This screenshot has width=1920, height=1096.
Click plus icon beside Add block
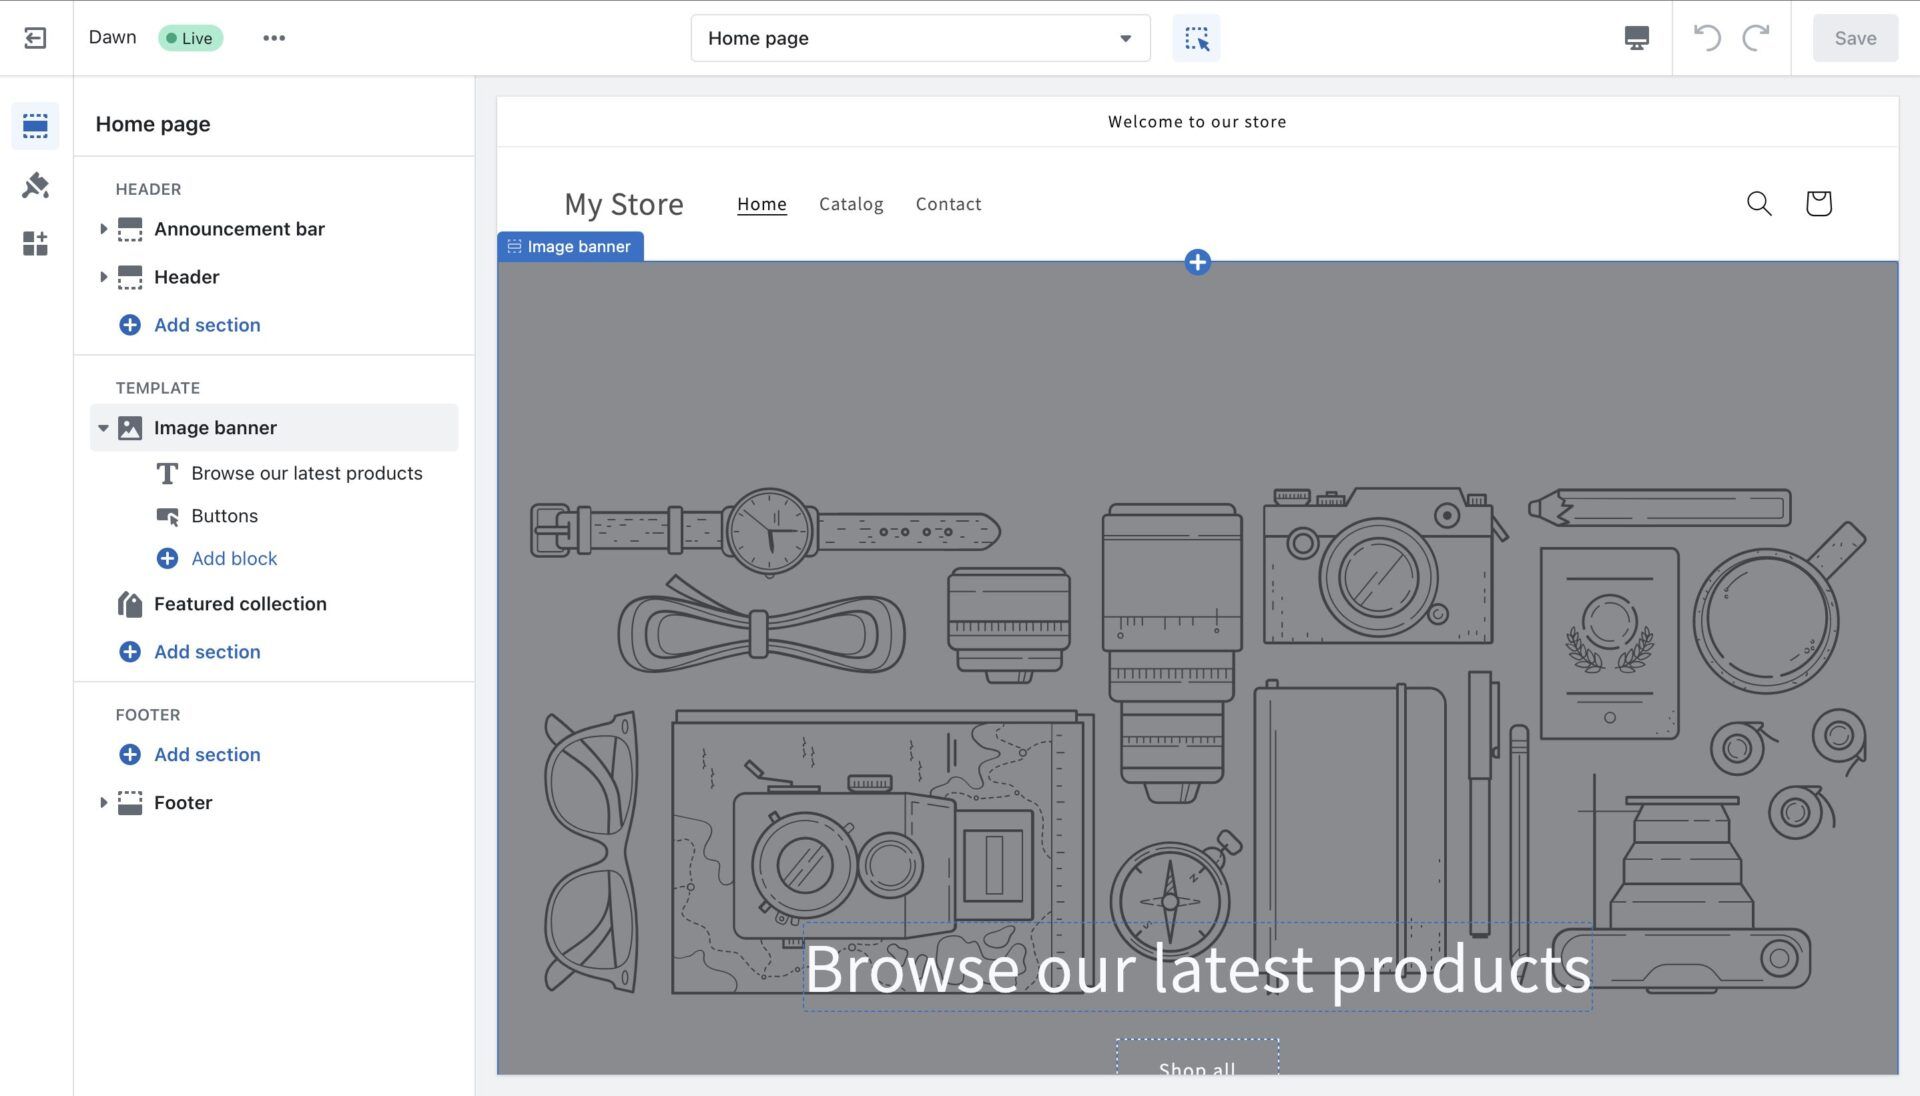pyautogui.click(x=167, y=559)
